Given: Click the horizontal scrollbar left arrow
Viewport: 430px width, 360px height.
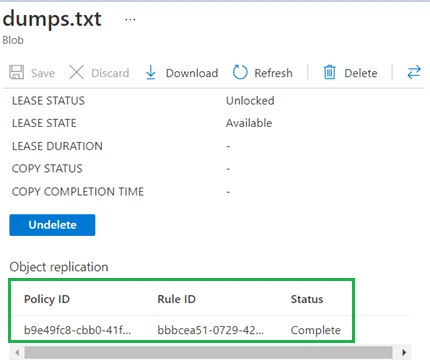Looking at the screenshot, I should pyautogui.click(x=17, y=352).
